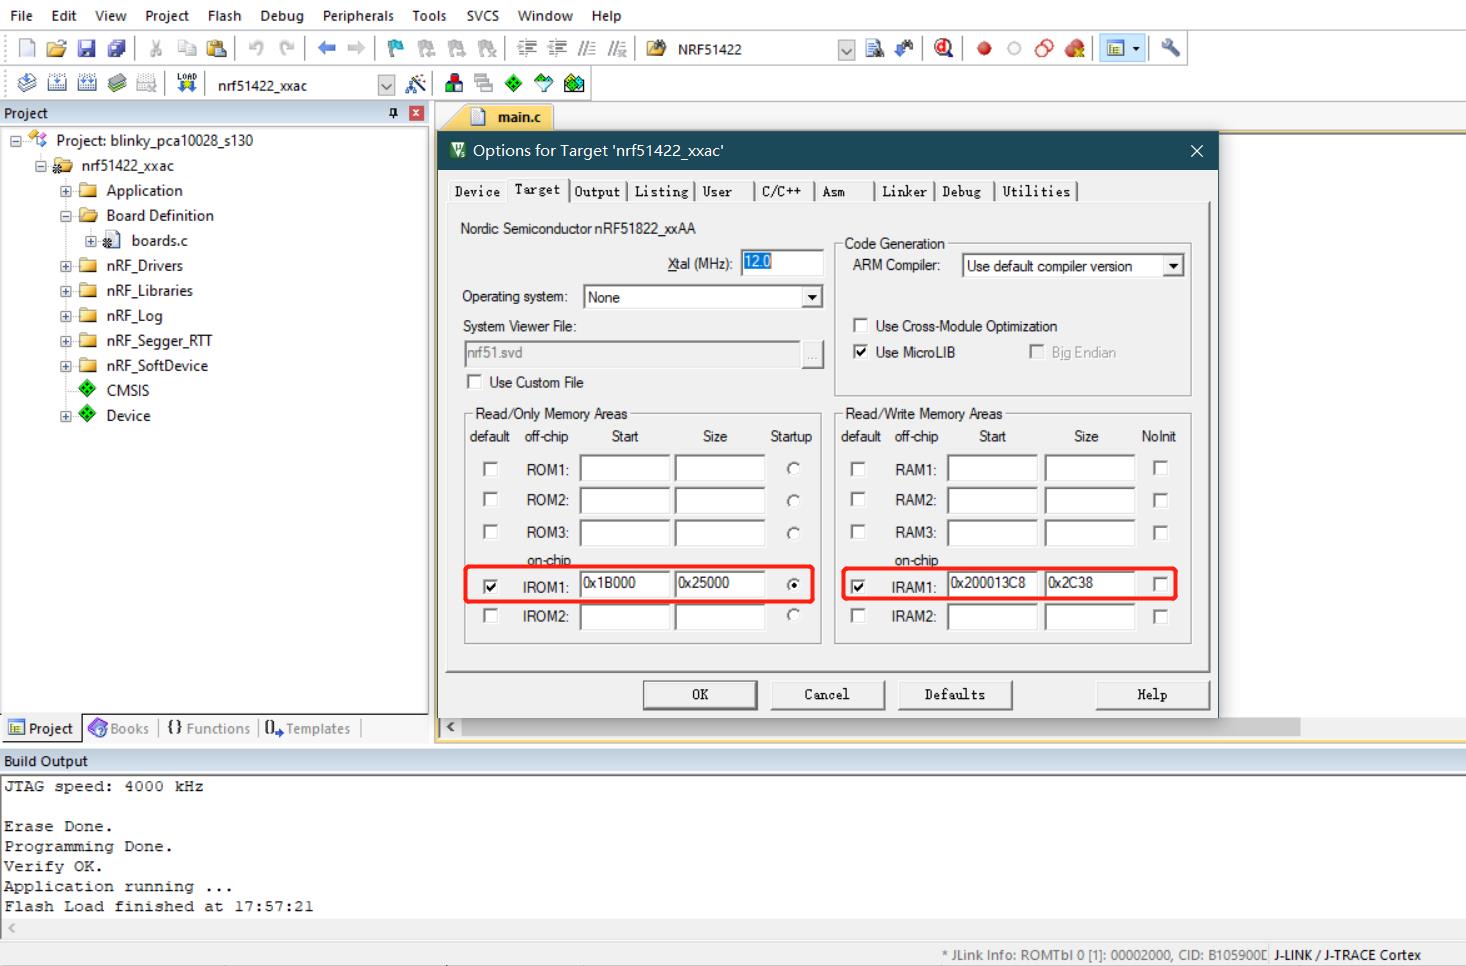
Task: Click the Cancel button
Action: tap(827, 694)
